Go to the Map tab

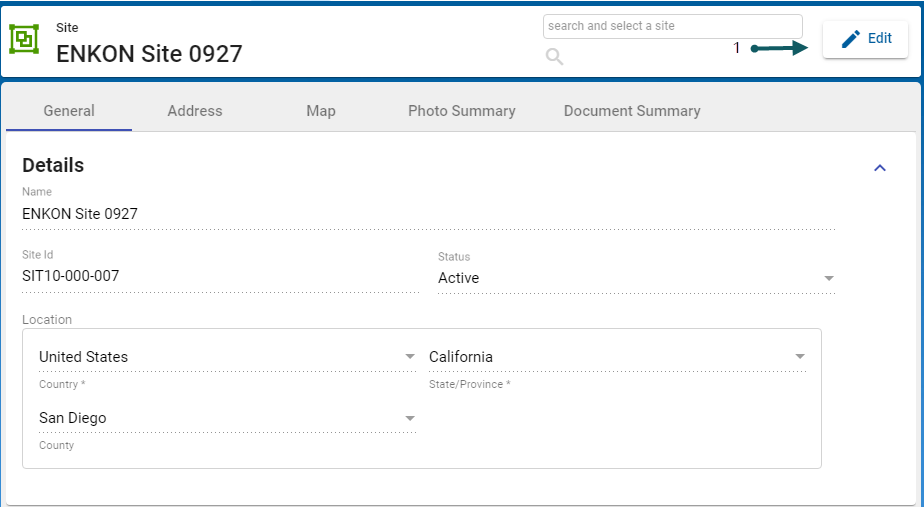321,111
